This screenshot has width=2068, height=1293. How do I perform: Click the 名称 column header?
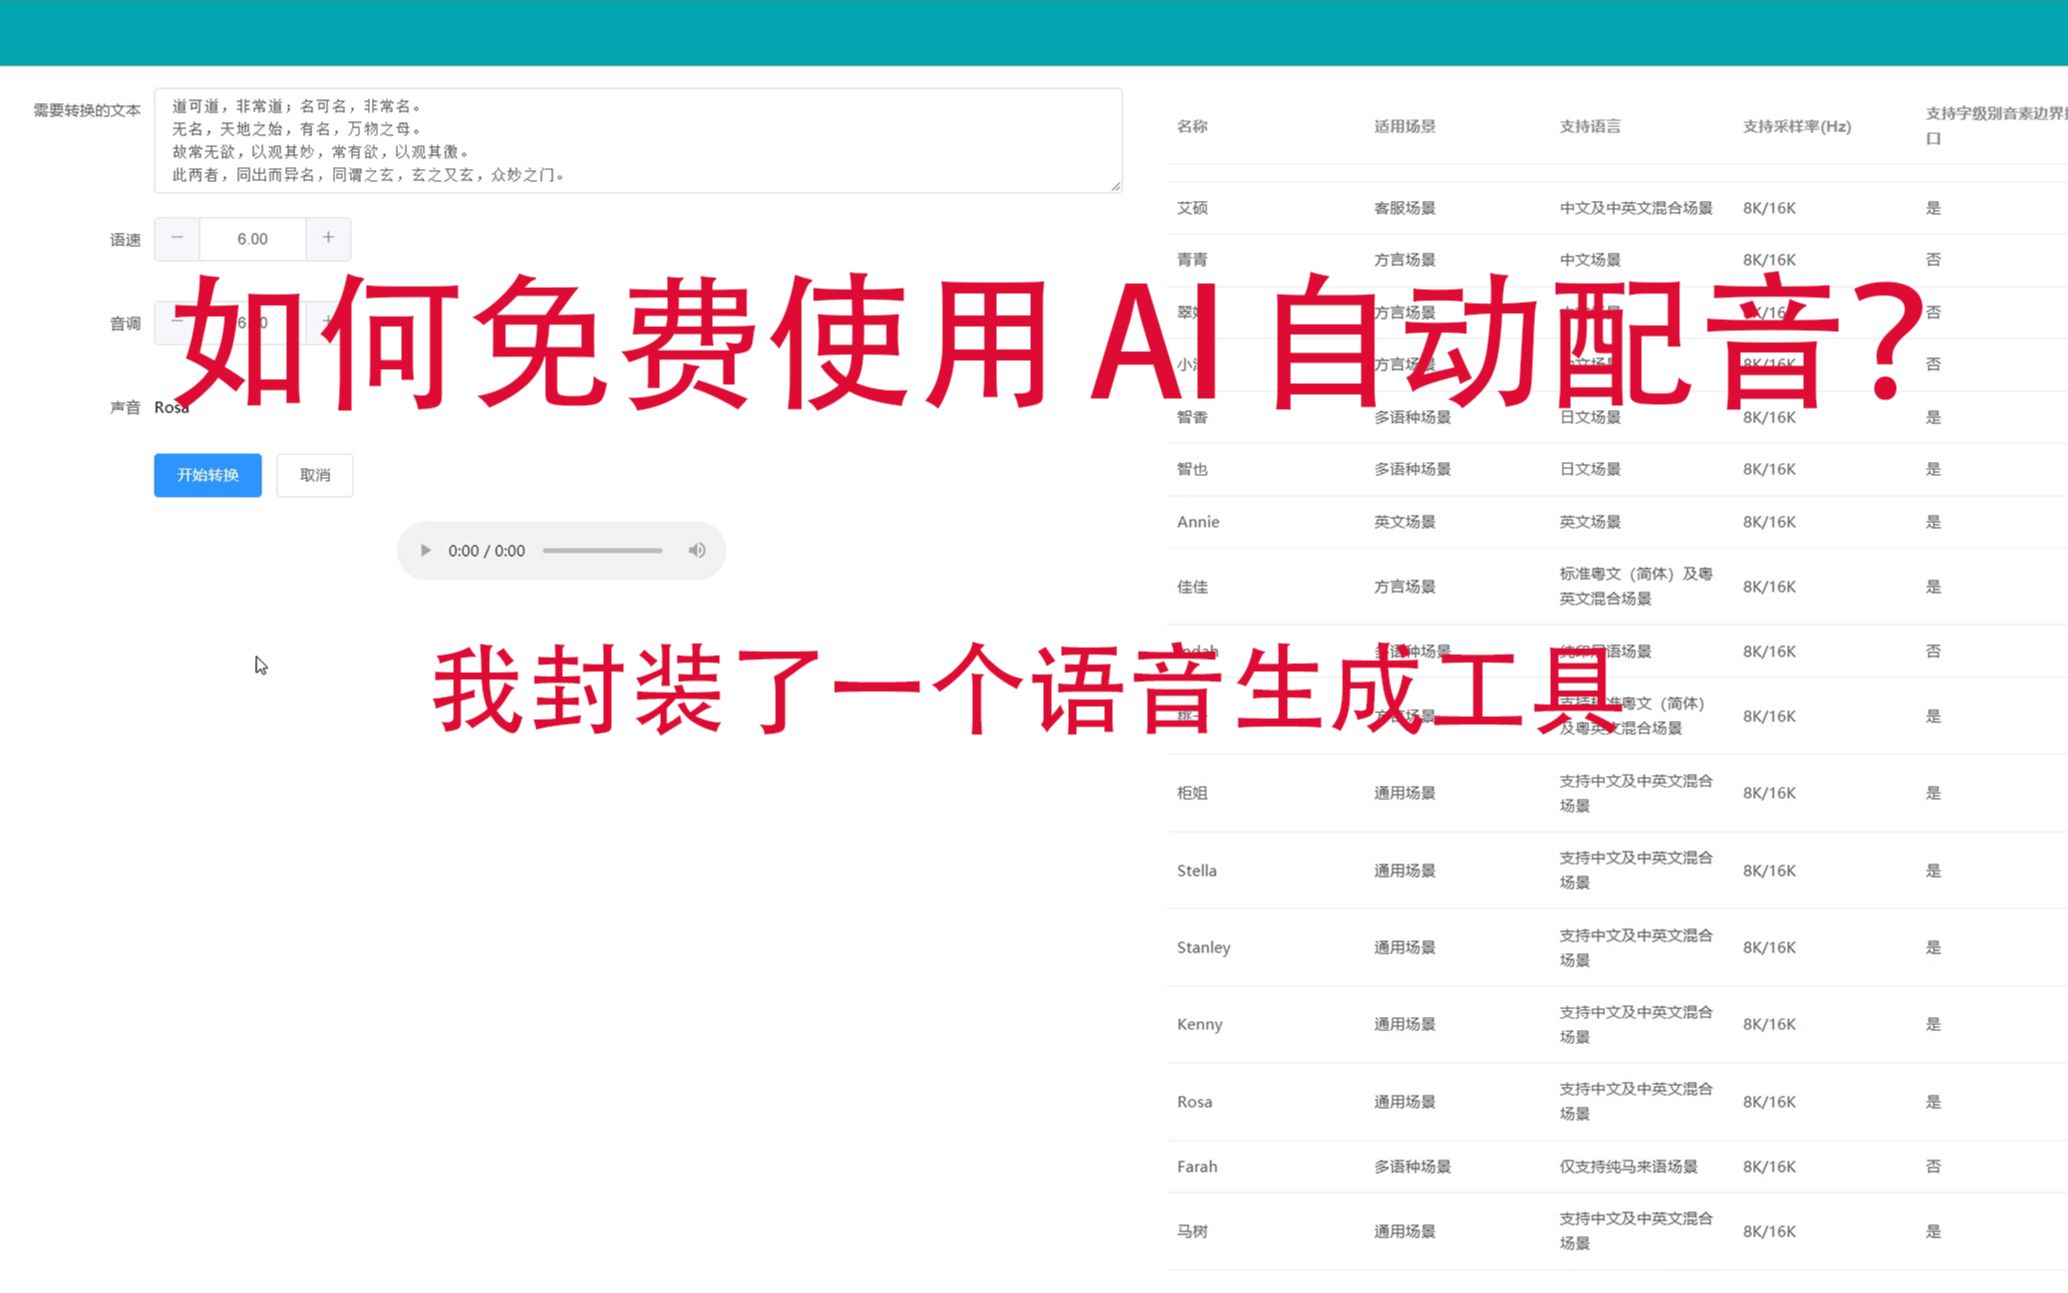click(1192, 126)
